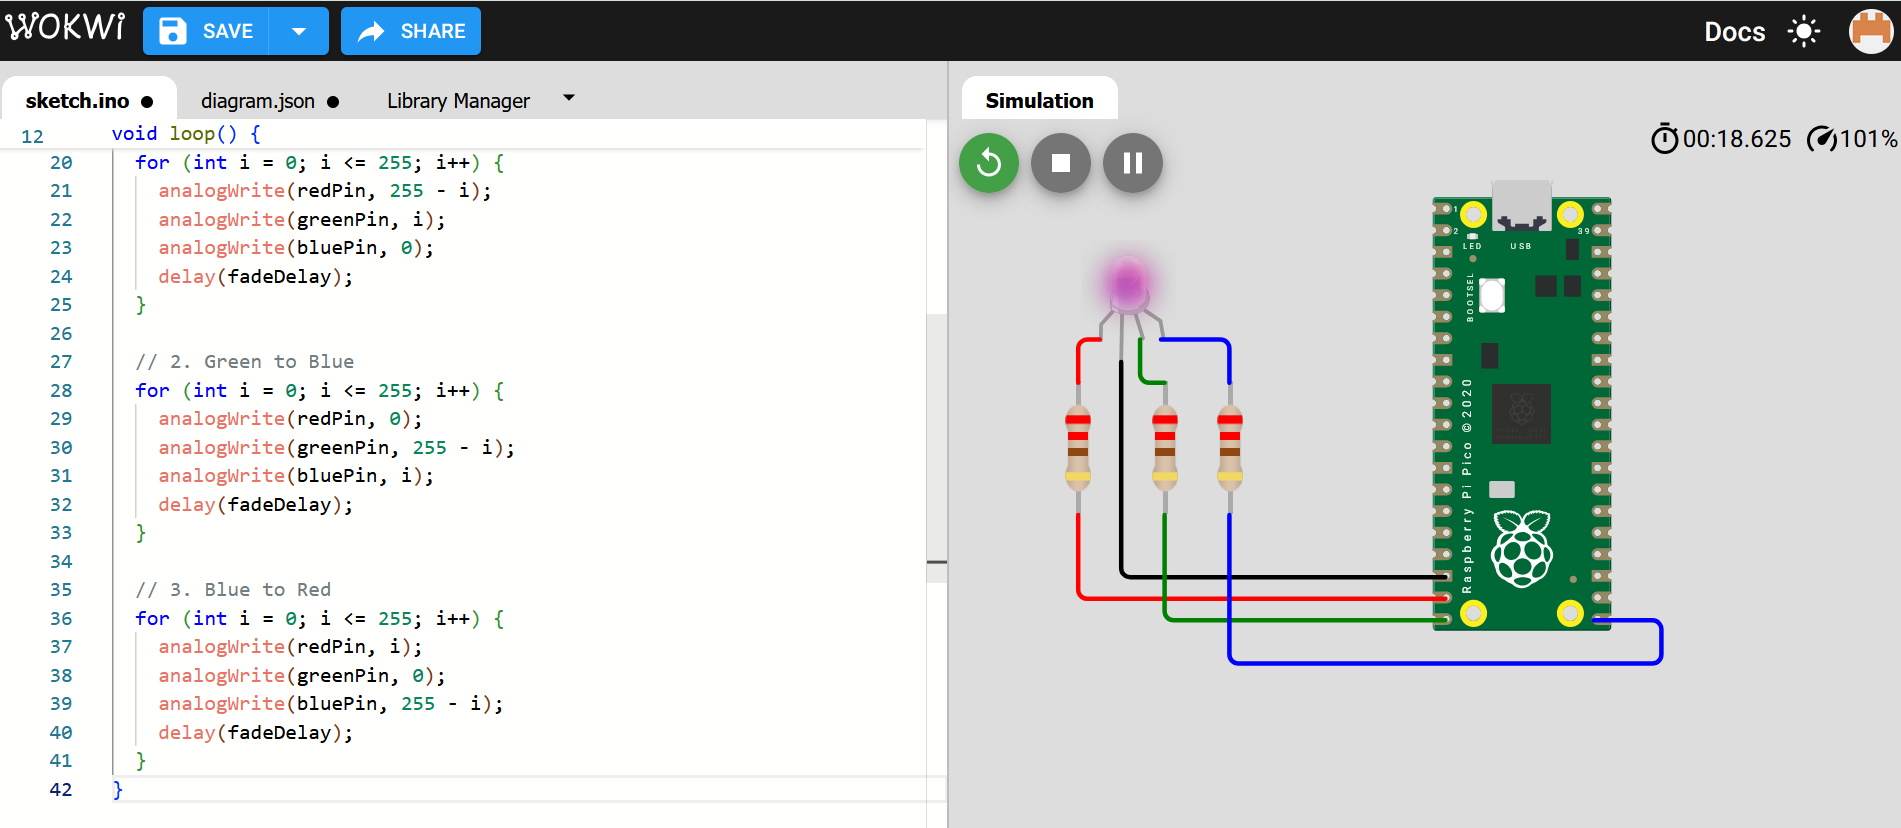Click the for loop statement on line 28
Image resolution: width=1901 pixels, height=828 pixels.
(320, 391)
